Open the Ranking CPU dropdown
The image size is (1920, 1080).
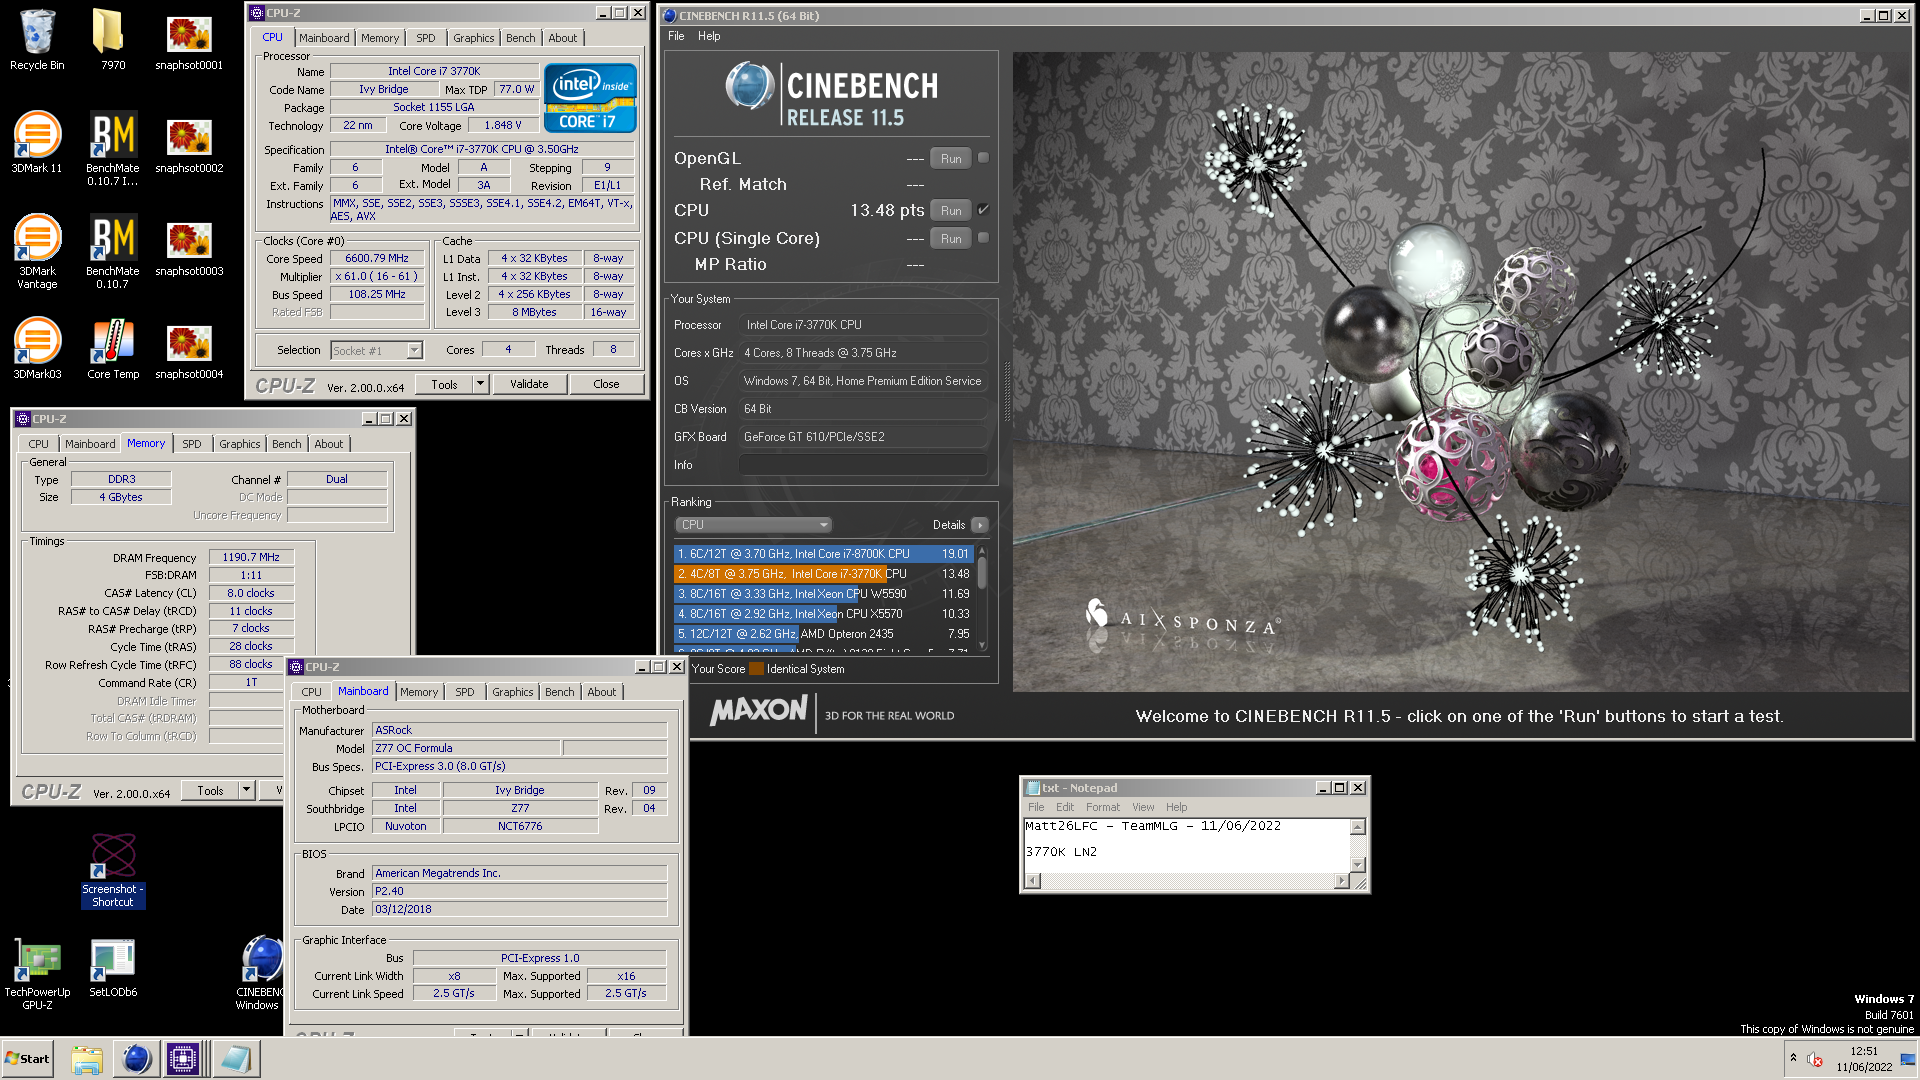[754, 525]
